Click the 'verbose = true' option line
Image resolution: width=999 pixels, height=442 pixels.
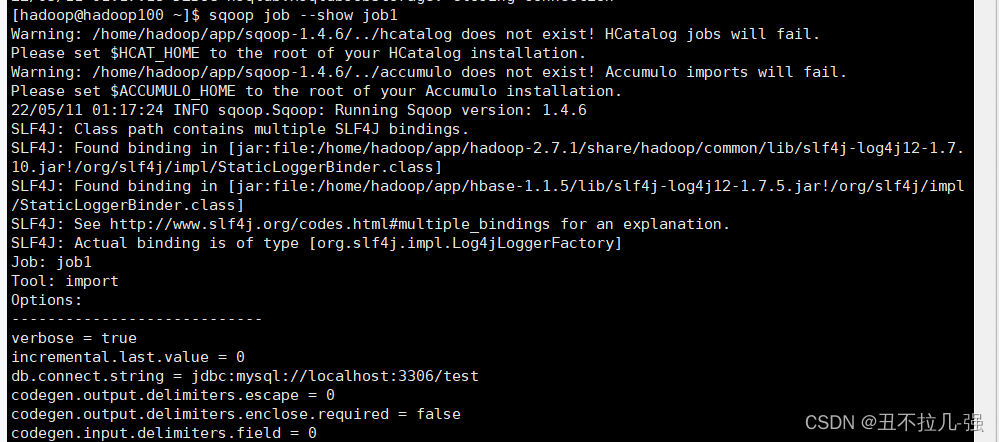pyautogui.click(x=74, y=338)
